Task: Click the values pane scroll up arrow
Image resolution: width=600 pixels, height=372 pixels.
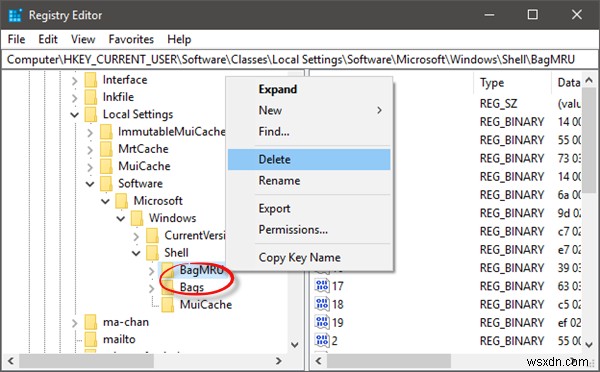Action: (x=589, y=80)
